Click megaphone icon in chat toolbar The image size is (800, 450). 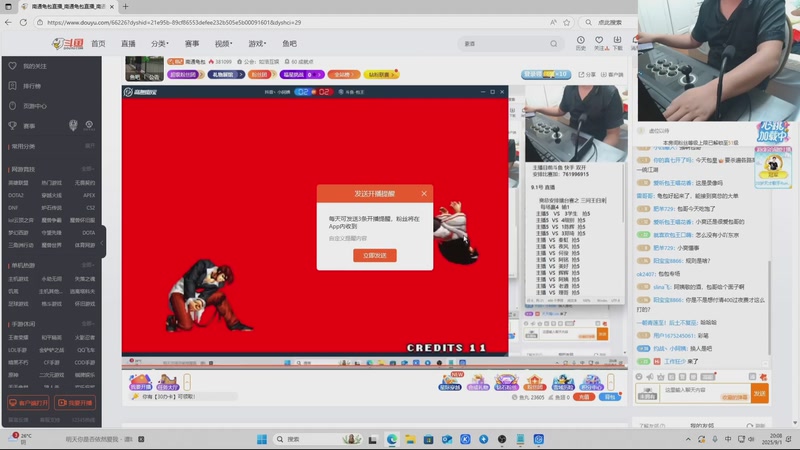click(x=649, y=377)
